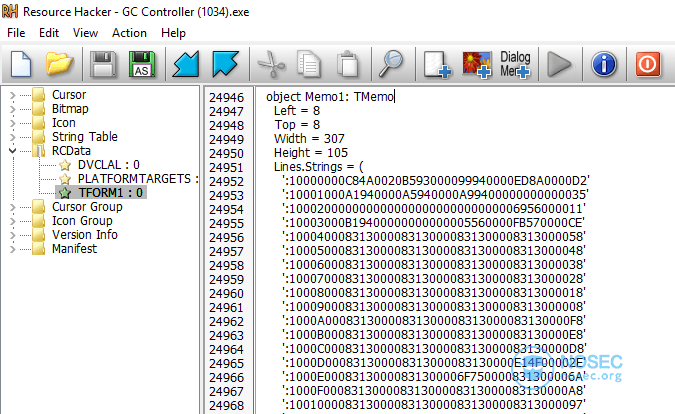Select the Manifest folder
675x414 pixels.
click(x=74, y=249)
